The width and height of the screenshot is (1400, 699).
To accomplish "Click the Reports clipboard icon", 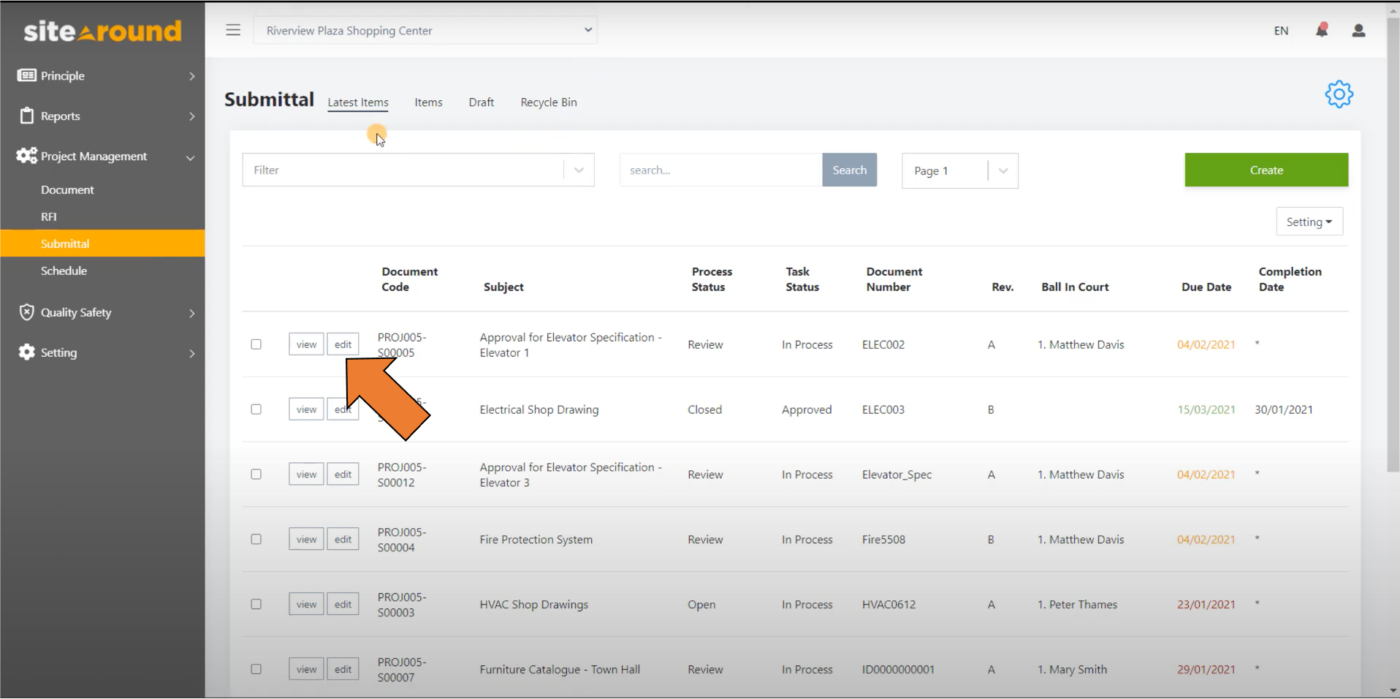I will click(26, 116).
